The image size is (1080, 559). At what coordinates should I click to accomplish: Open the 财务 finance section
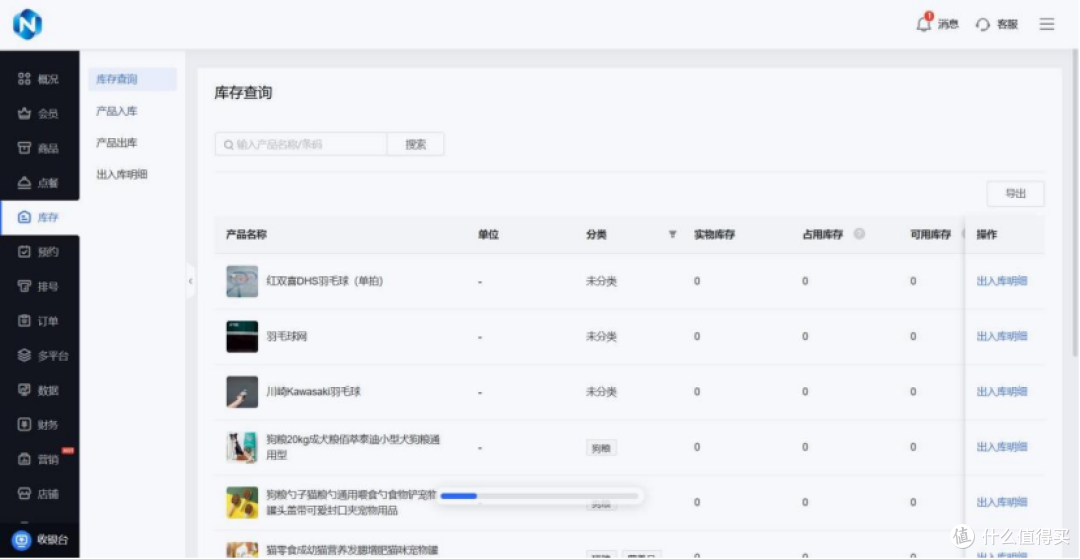pyautogui.click(x=39, y=425)
